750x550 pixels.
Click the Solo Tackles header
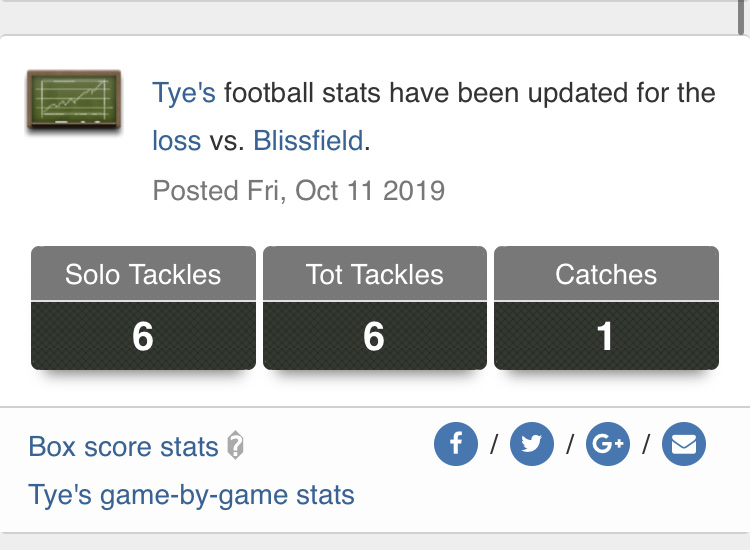pyautogui.click(x=143, y=275)
